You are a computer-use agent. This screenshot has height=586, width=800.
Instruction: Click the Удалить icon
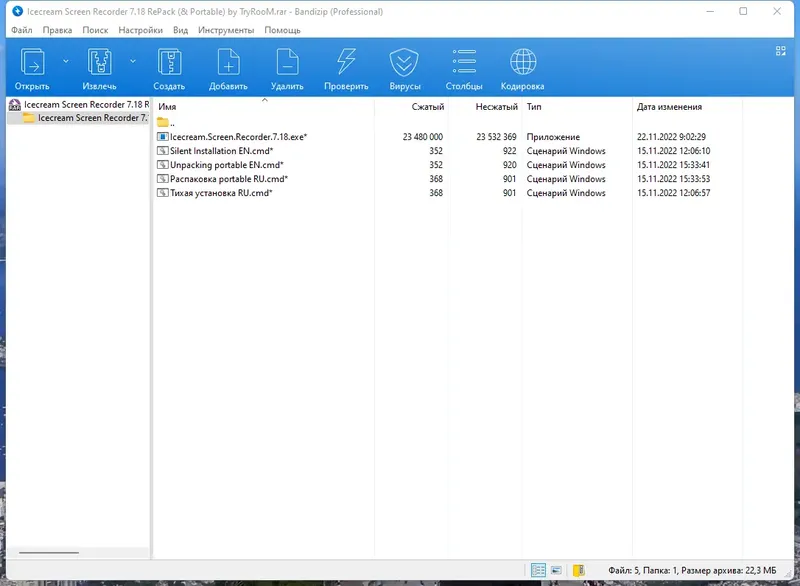(287, 62)
